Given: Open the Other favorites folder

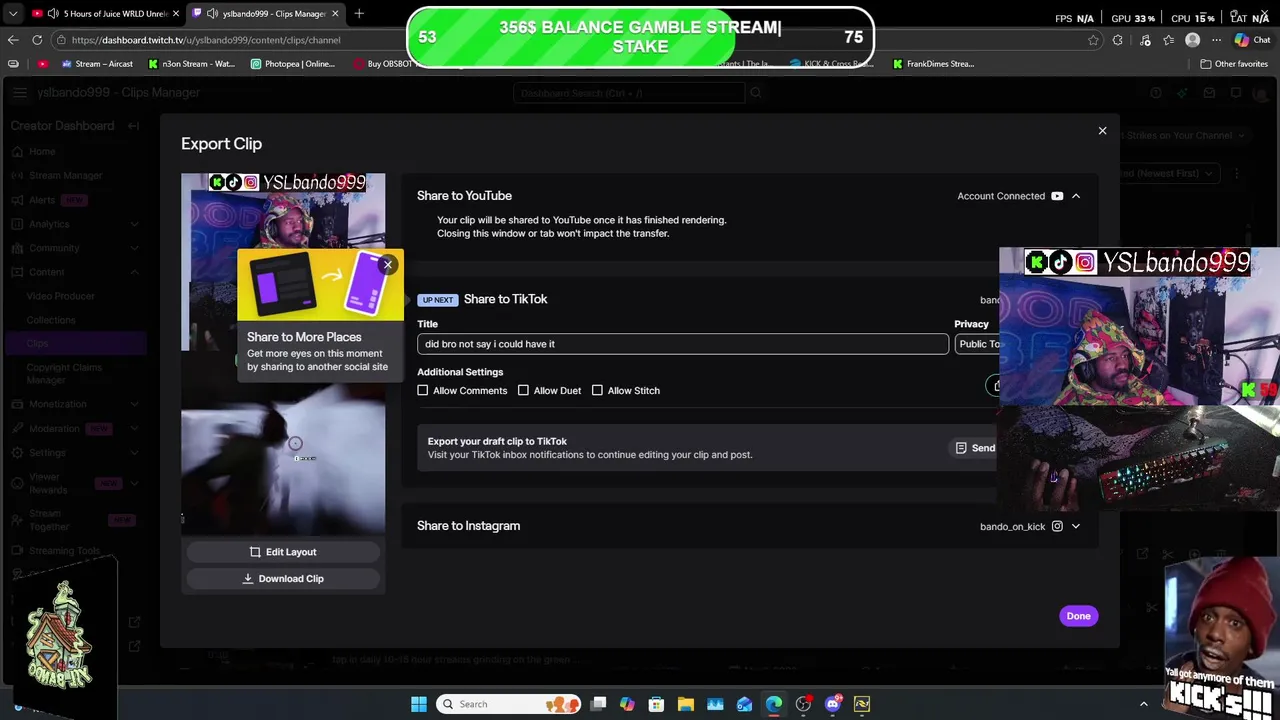Looking at the screenshot, I should click(1234, 64).
